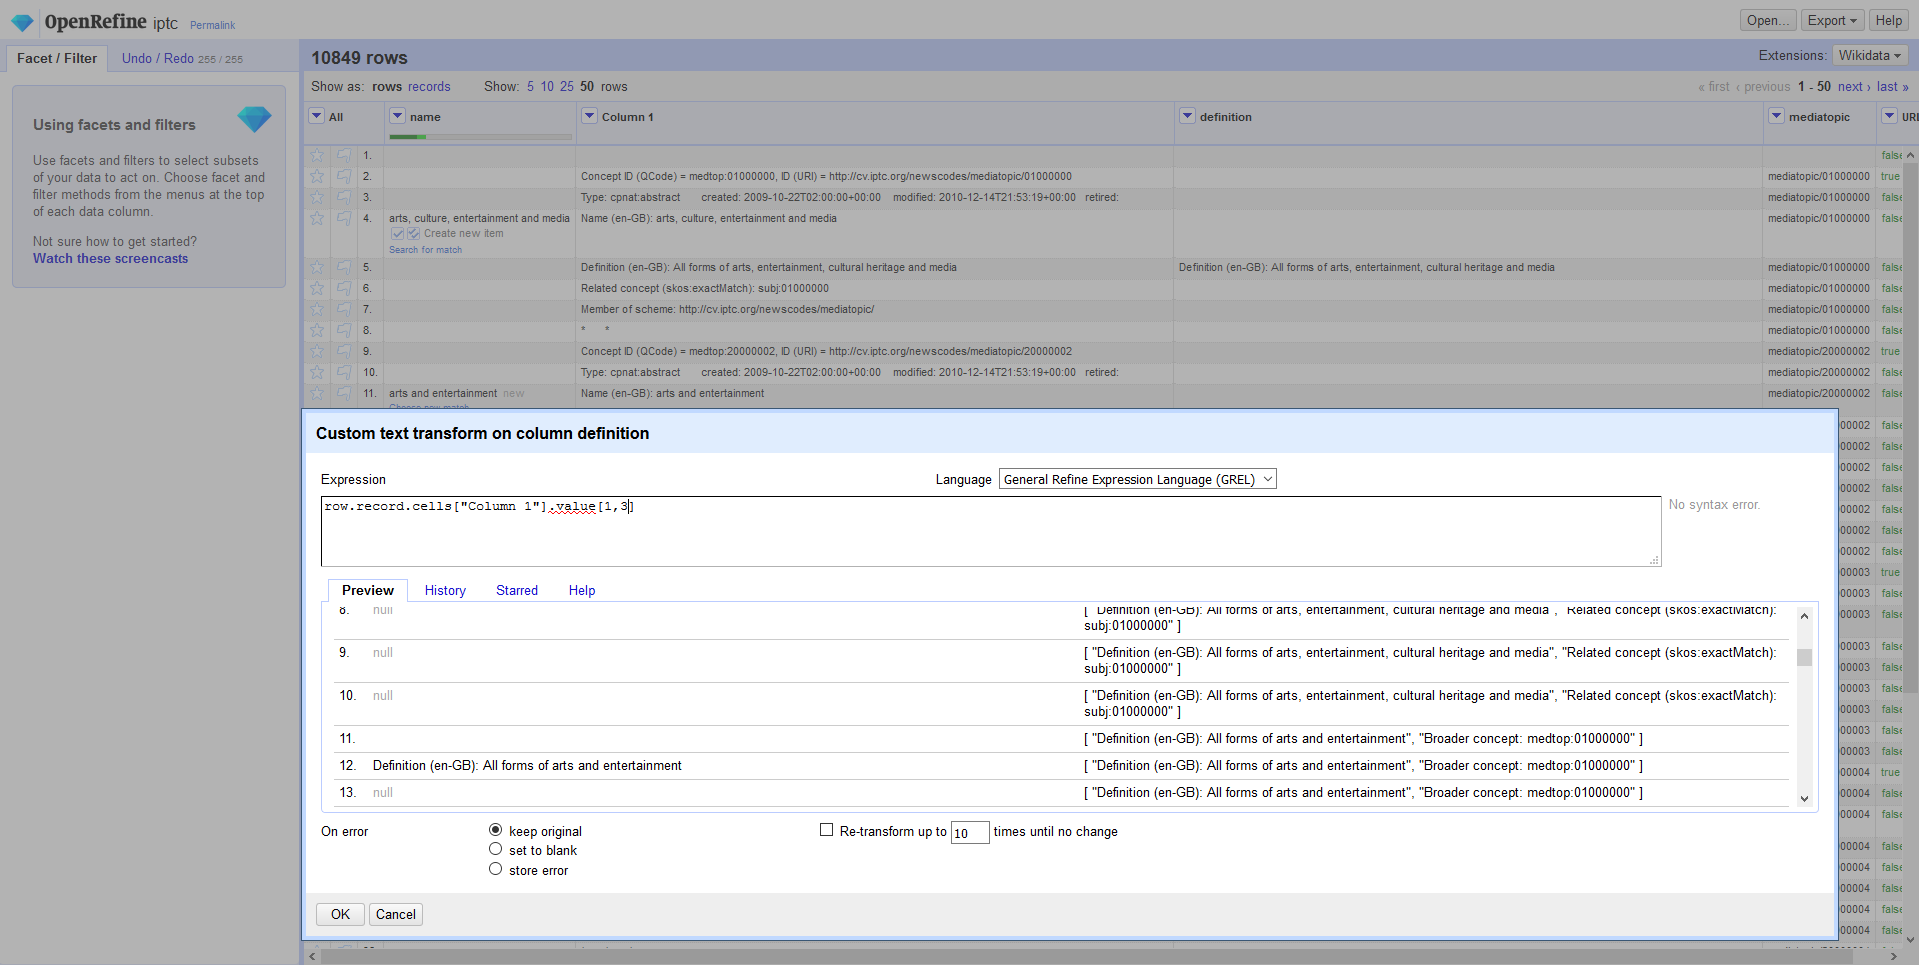Open the Help tab in the dialog

pyautogui.click(x=582, y=590)
